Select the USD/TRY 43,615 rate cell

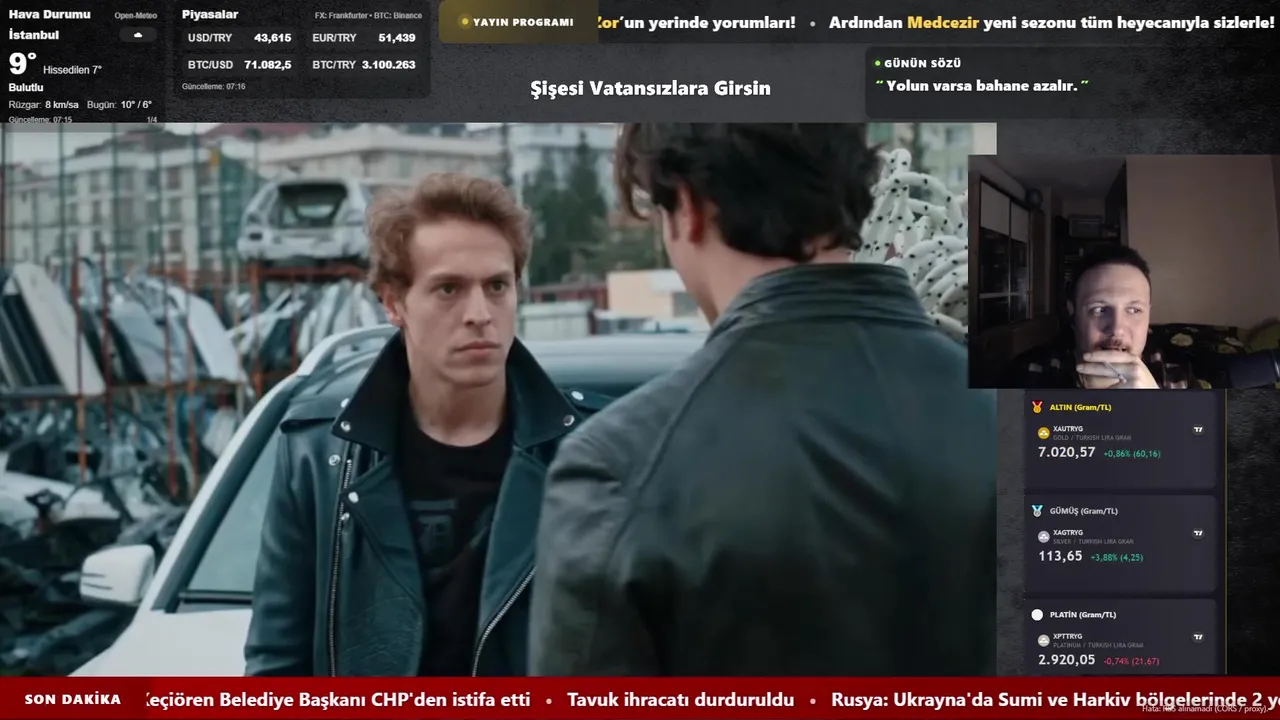tap(239, 38)
